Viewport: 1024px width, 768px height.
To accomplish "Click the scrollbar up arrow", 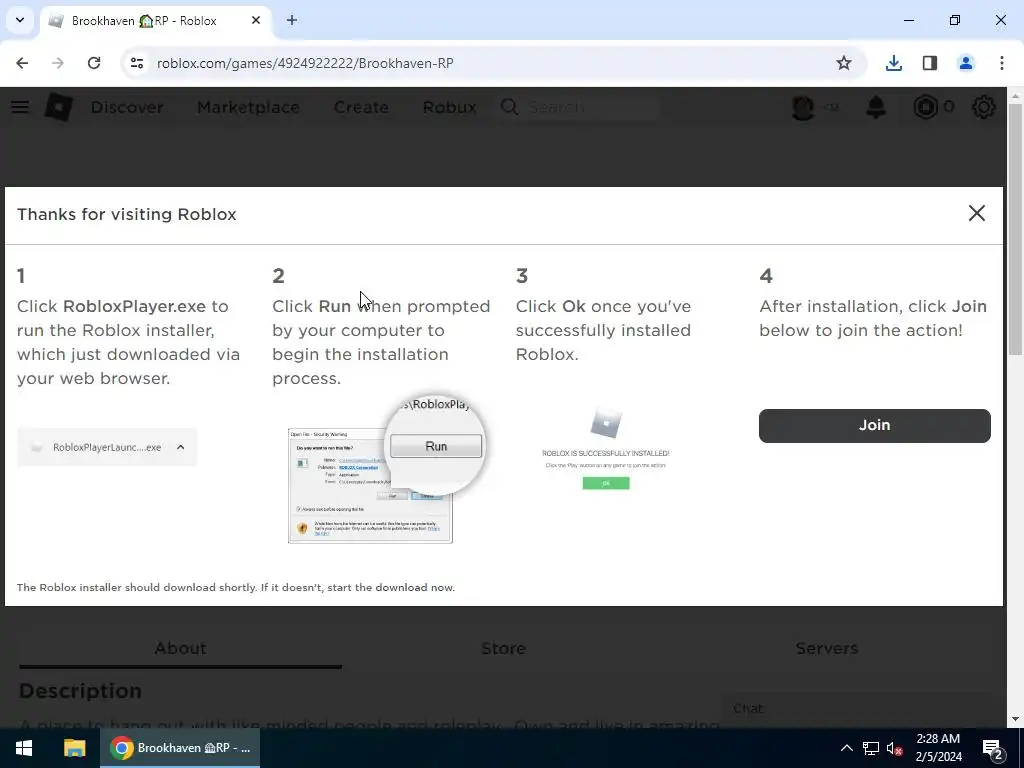I will click(1015, 96).
